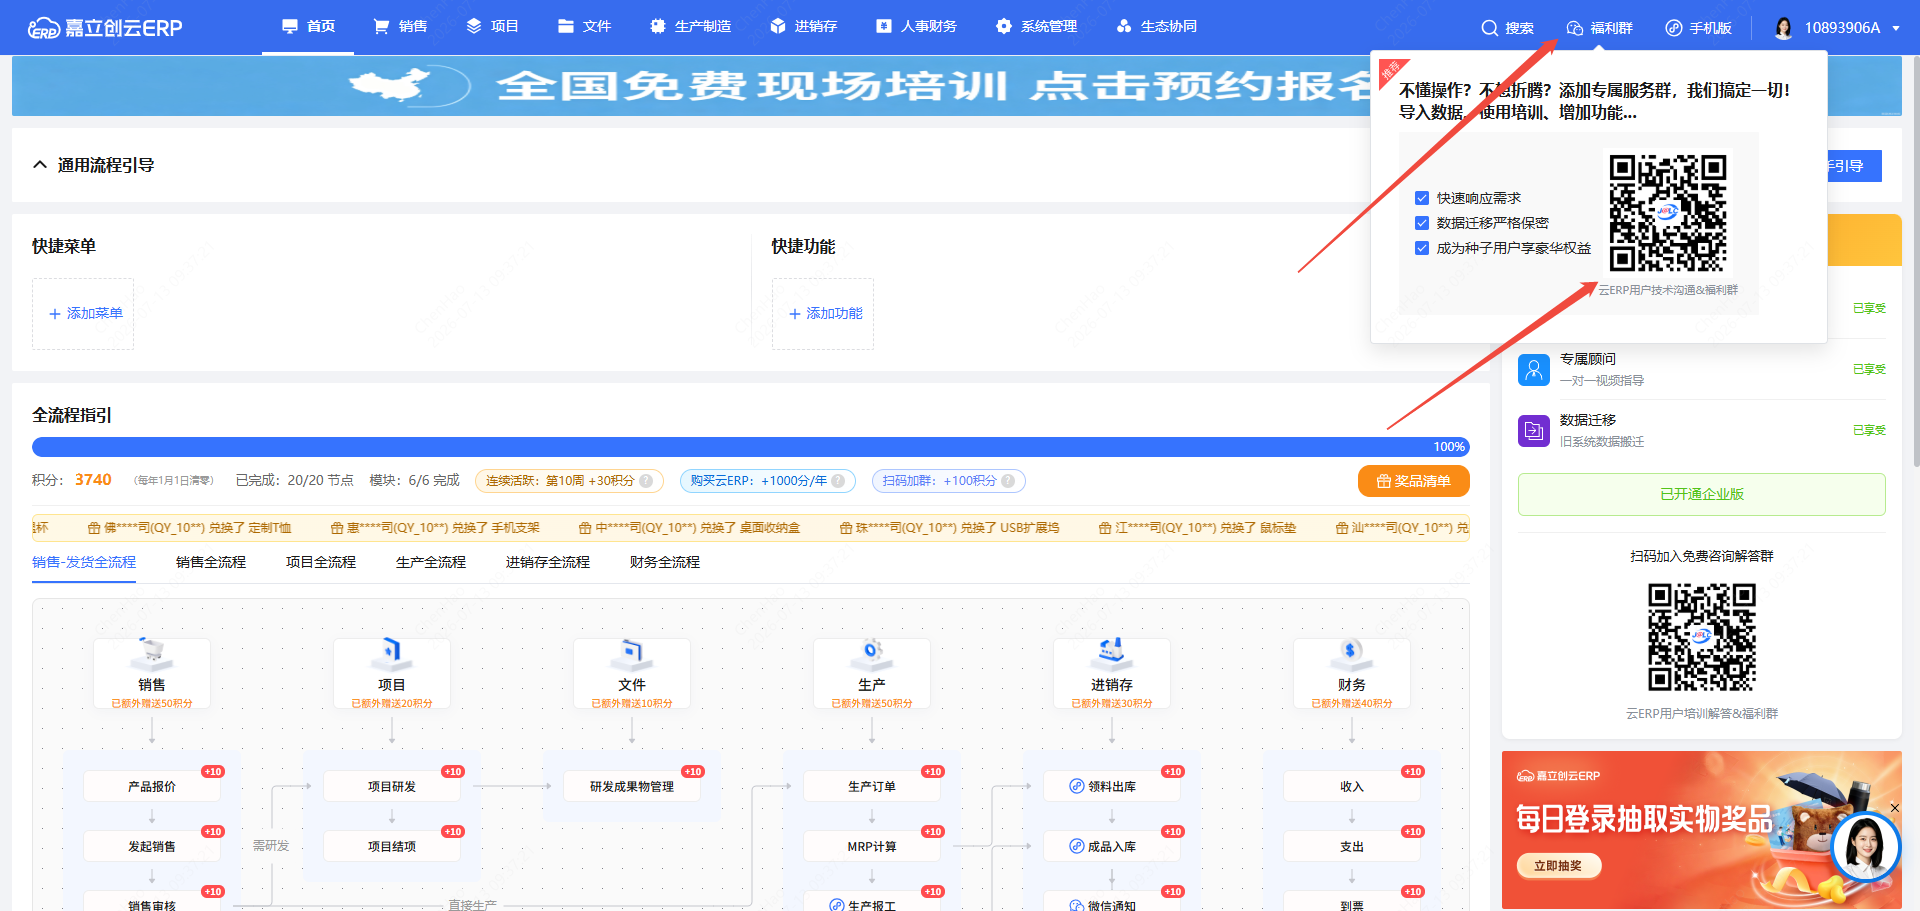Click the 嘉立创云ERP logo
Screen dimensions: 1920x911
click(x=105, y=28)
